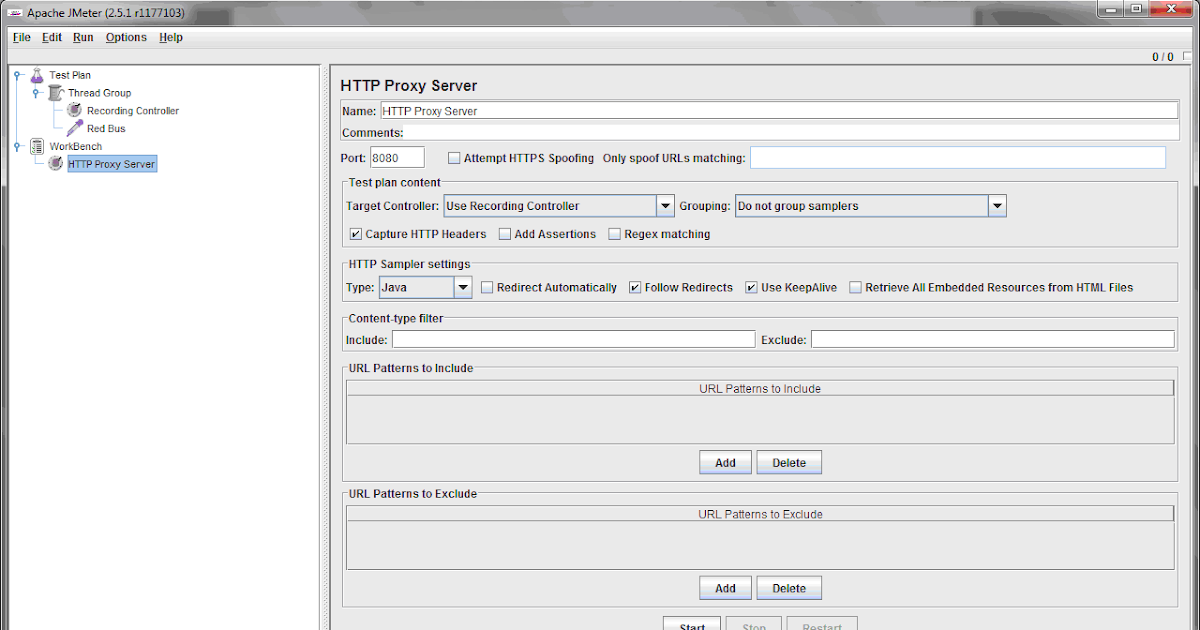
Task: Collapse the Thread Group tree node
Action: coord(37,93)
